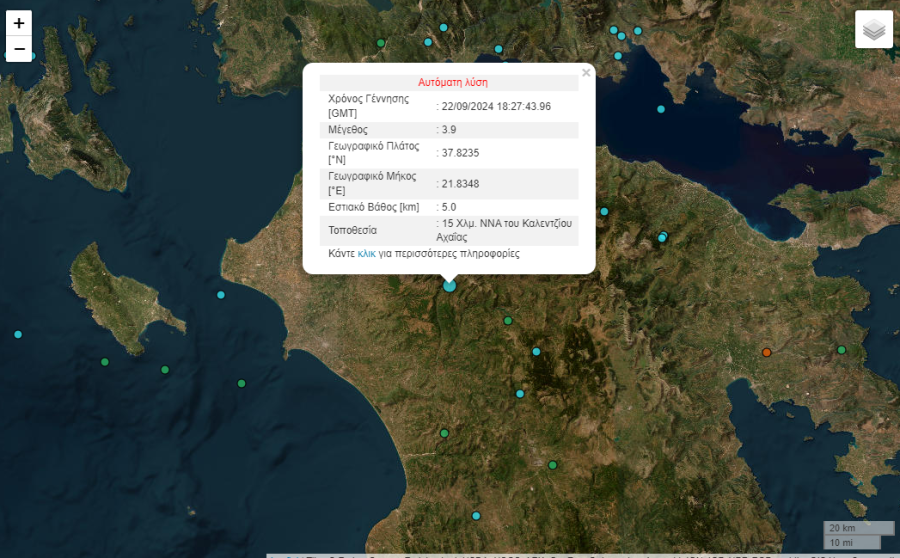900x558 pixels.
Task: Zoom out of the map
Action: tap(19, 49)
